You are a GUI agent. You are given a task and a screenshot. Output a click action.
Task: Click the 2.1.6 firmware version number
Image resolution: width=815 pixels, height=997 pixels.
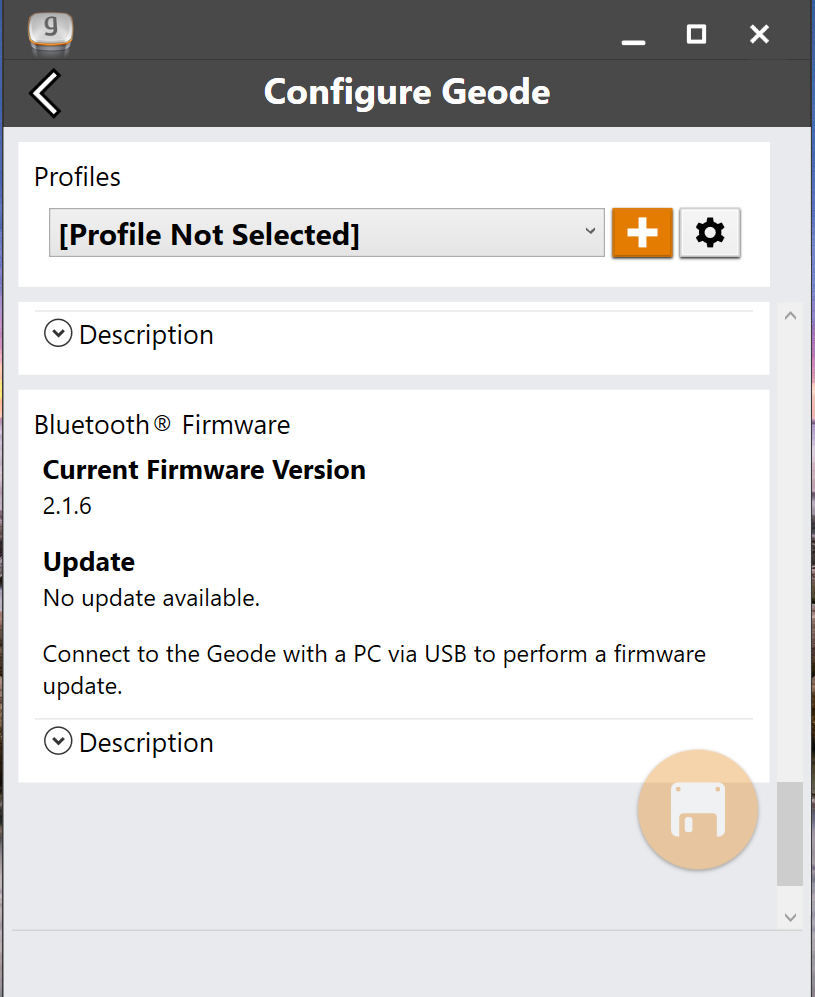pyautogui.click(x=67, y=506)
